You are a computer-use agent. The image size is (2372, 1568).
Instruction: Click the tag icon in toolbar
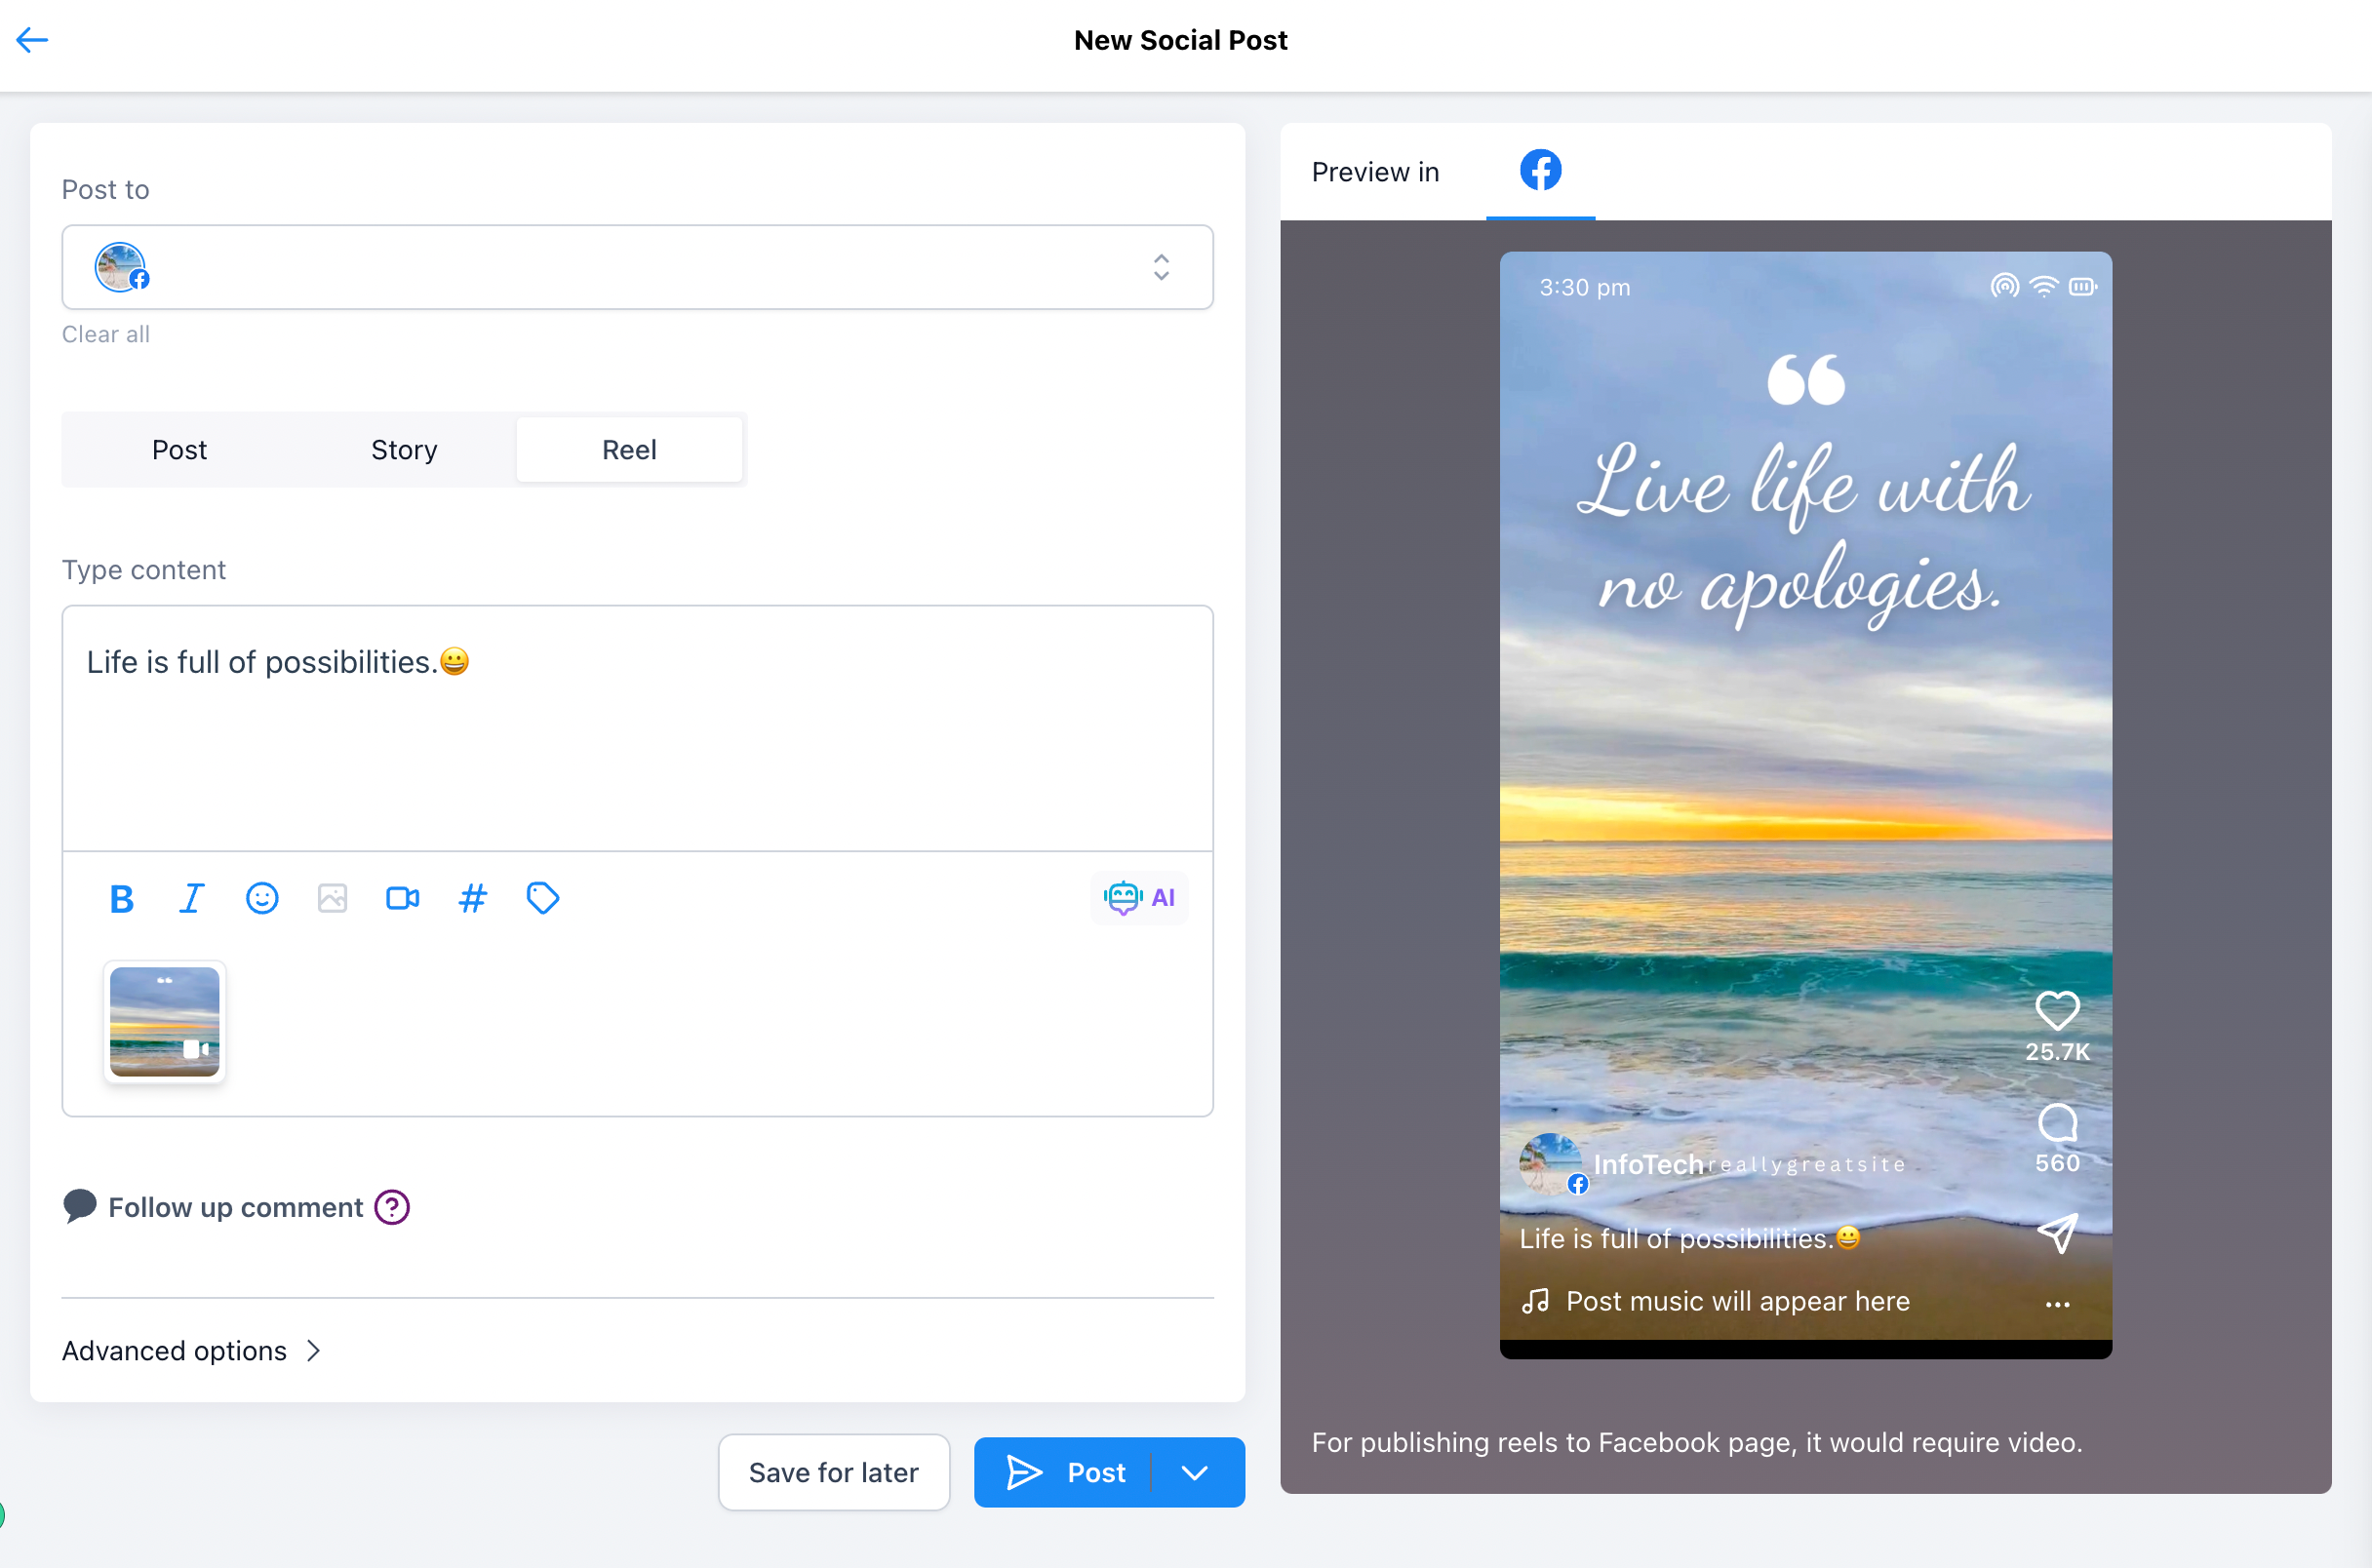tap(542, 898)
